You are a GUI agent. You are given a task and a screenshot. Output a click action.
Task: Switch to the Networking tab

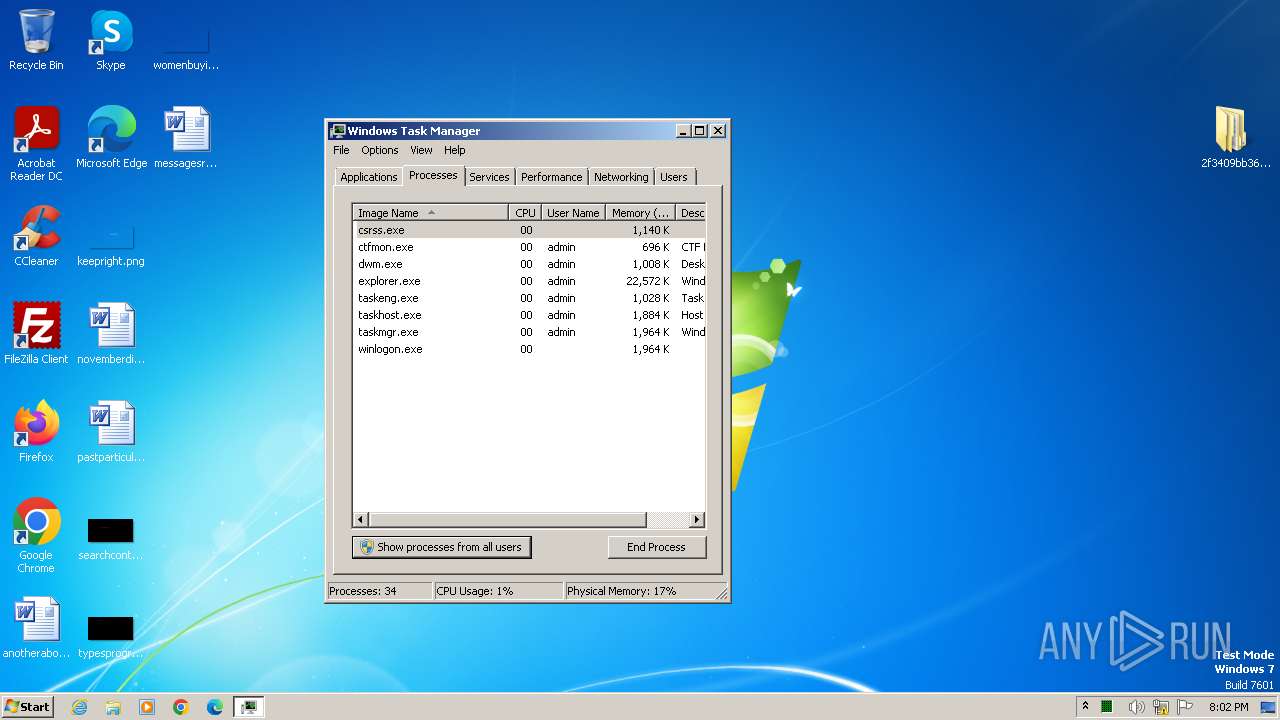point(621,177)
